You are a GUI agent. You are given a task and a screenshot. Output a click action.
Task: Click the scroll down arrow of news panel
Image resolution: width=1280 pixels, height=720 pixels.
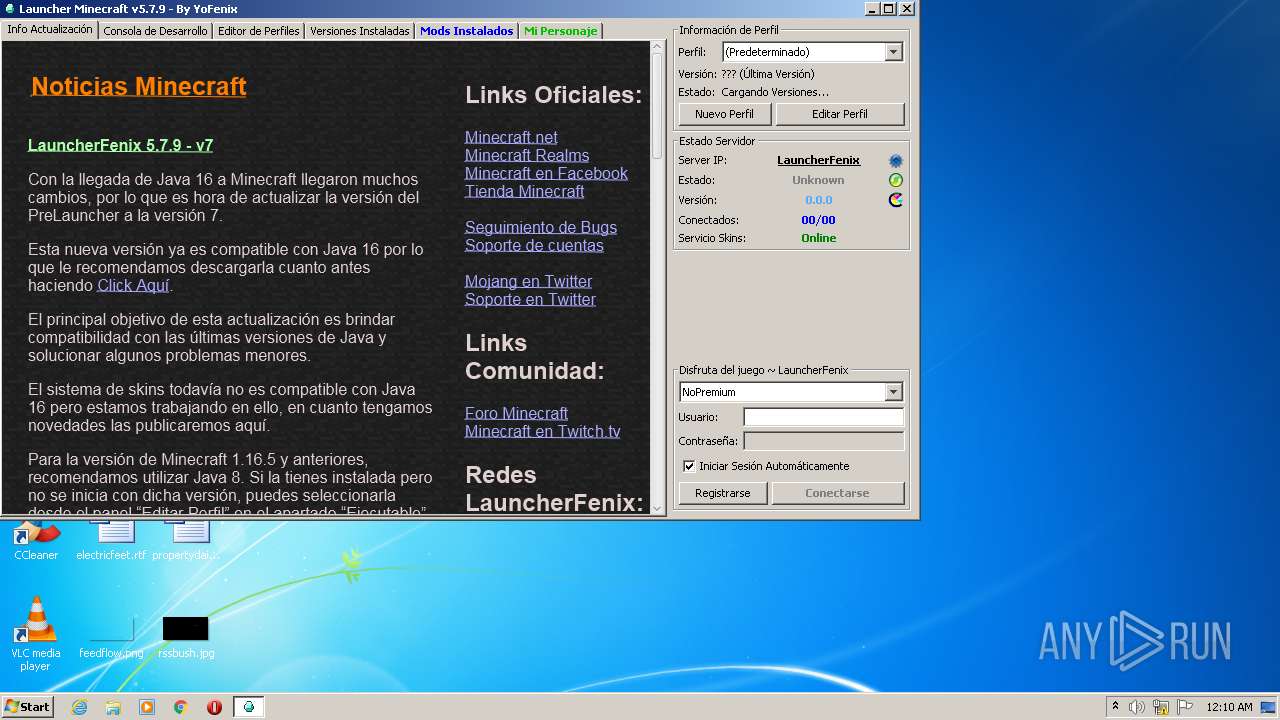tap(657, 508)
